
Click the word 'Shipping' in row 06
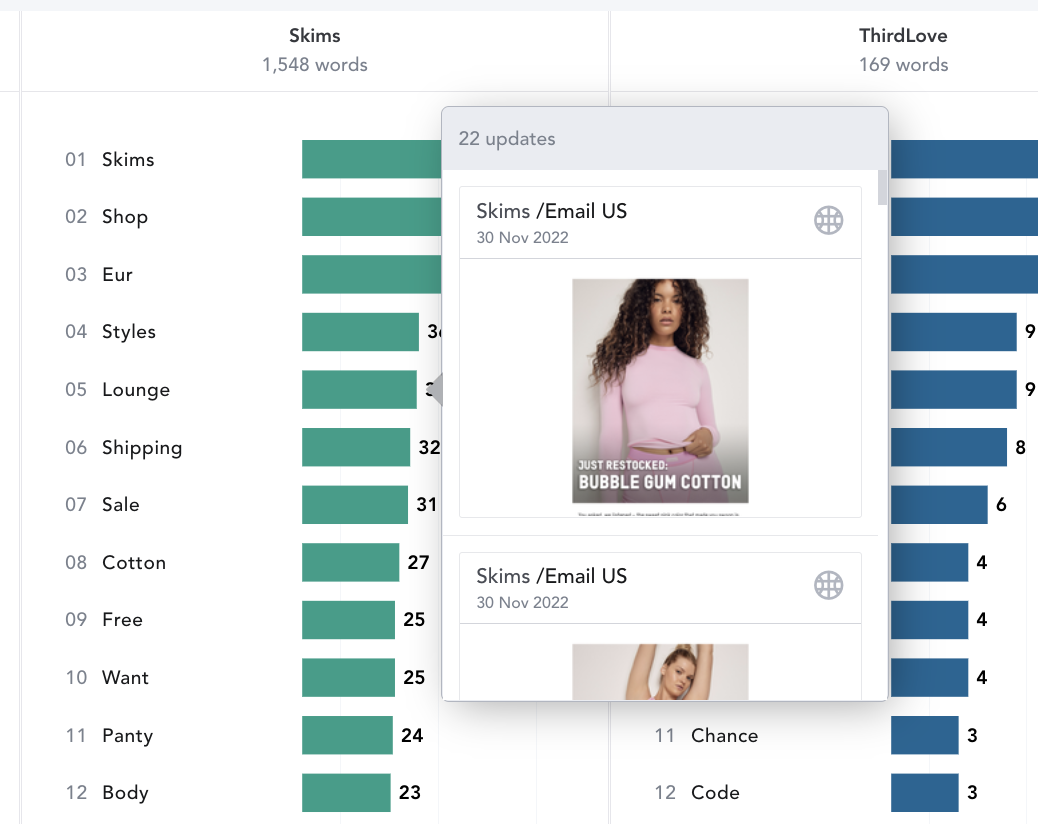tap(142, 448)
